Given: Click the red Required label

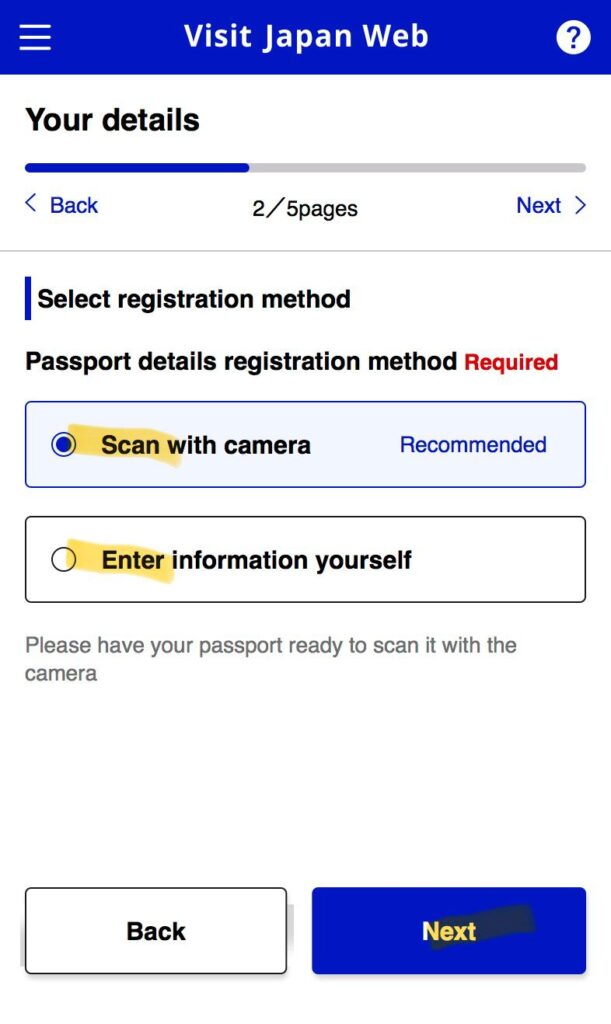Looking at the screenshot, I should [511, 362].
